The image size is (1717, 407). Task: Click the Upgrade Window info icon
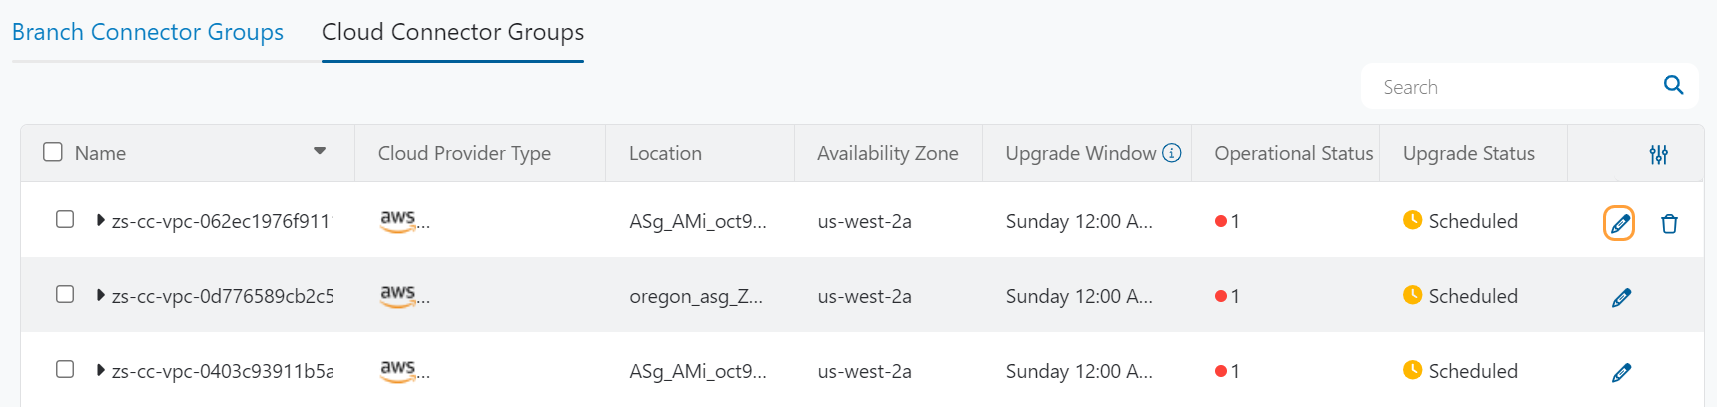point(1172,153)
